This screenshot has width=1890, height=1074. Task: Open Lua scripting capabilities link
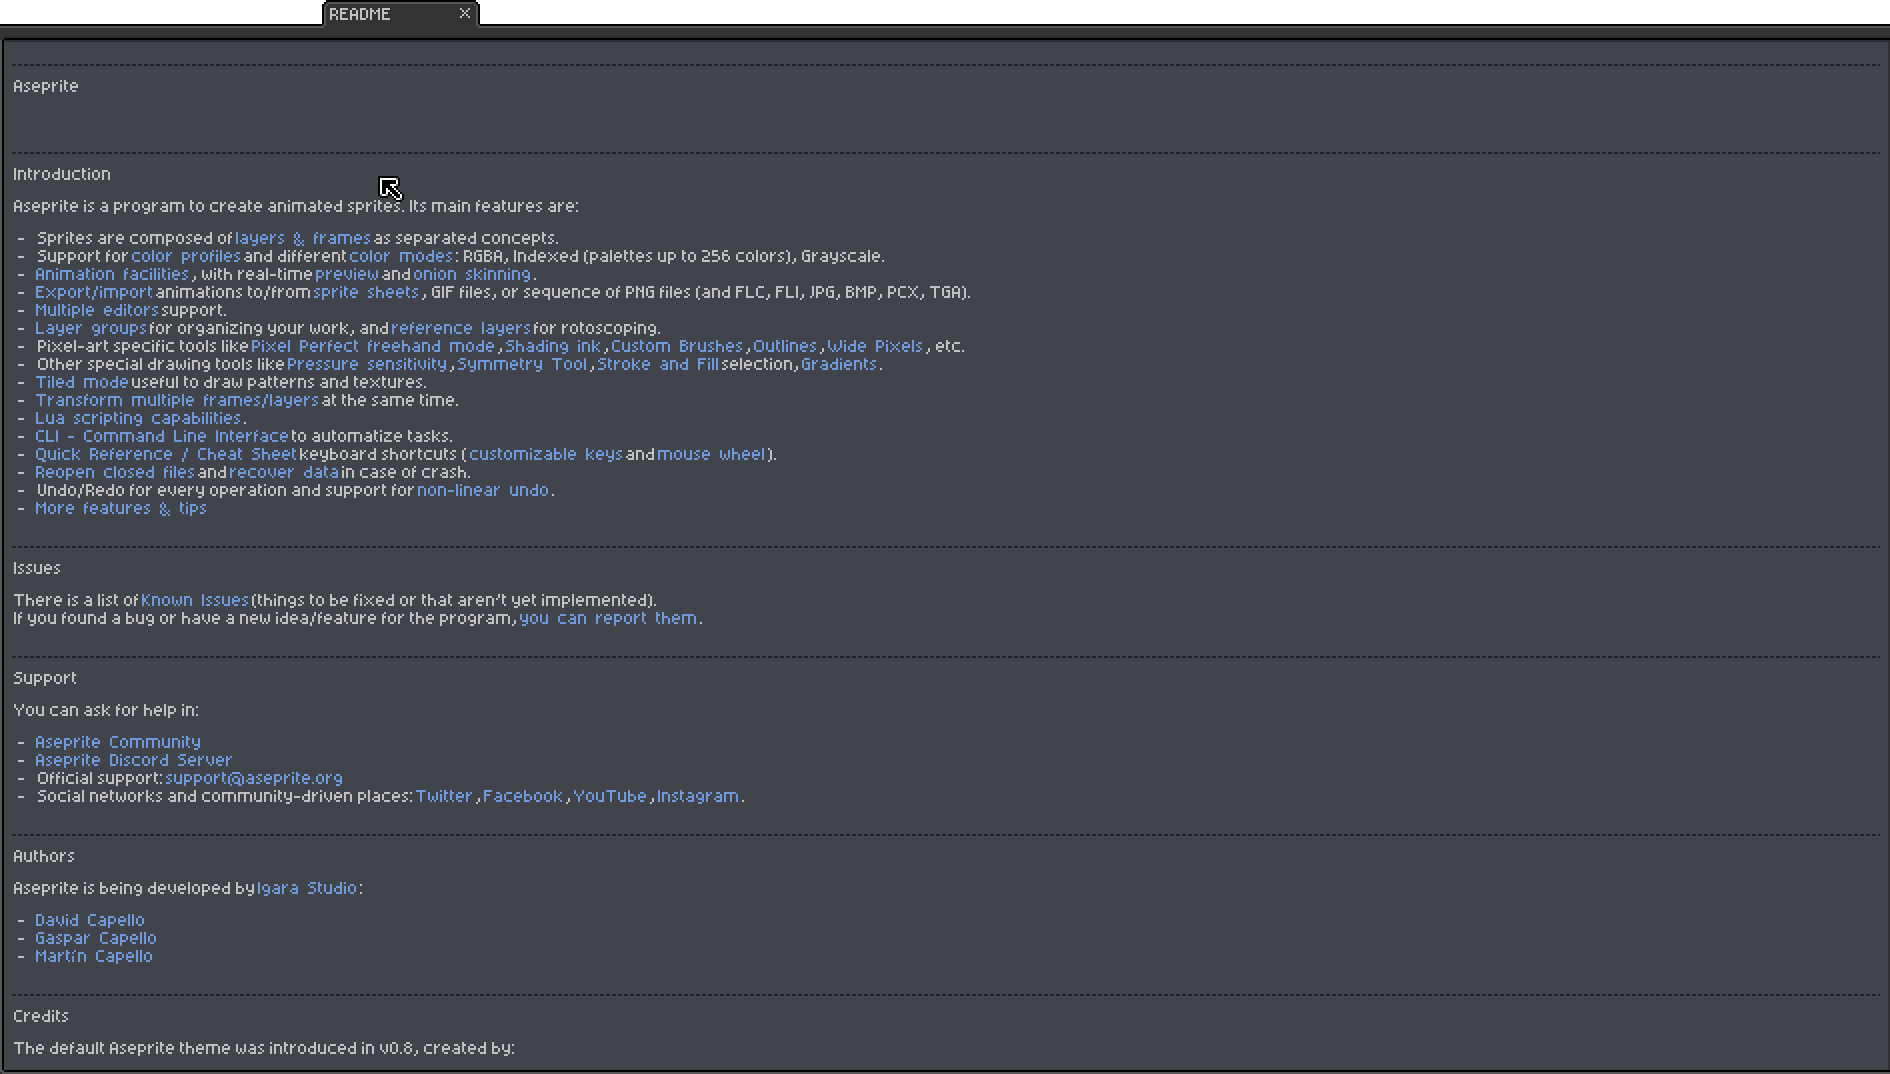[138, 418]
